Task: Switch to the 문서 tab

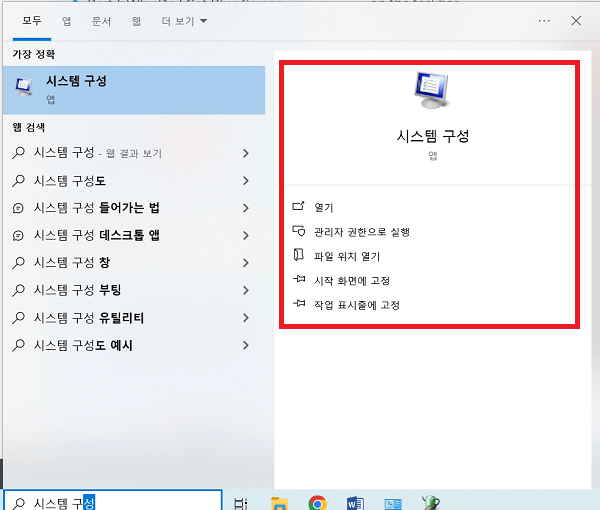Action: [101, 21]
